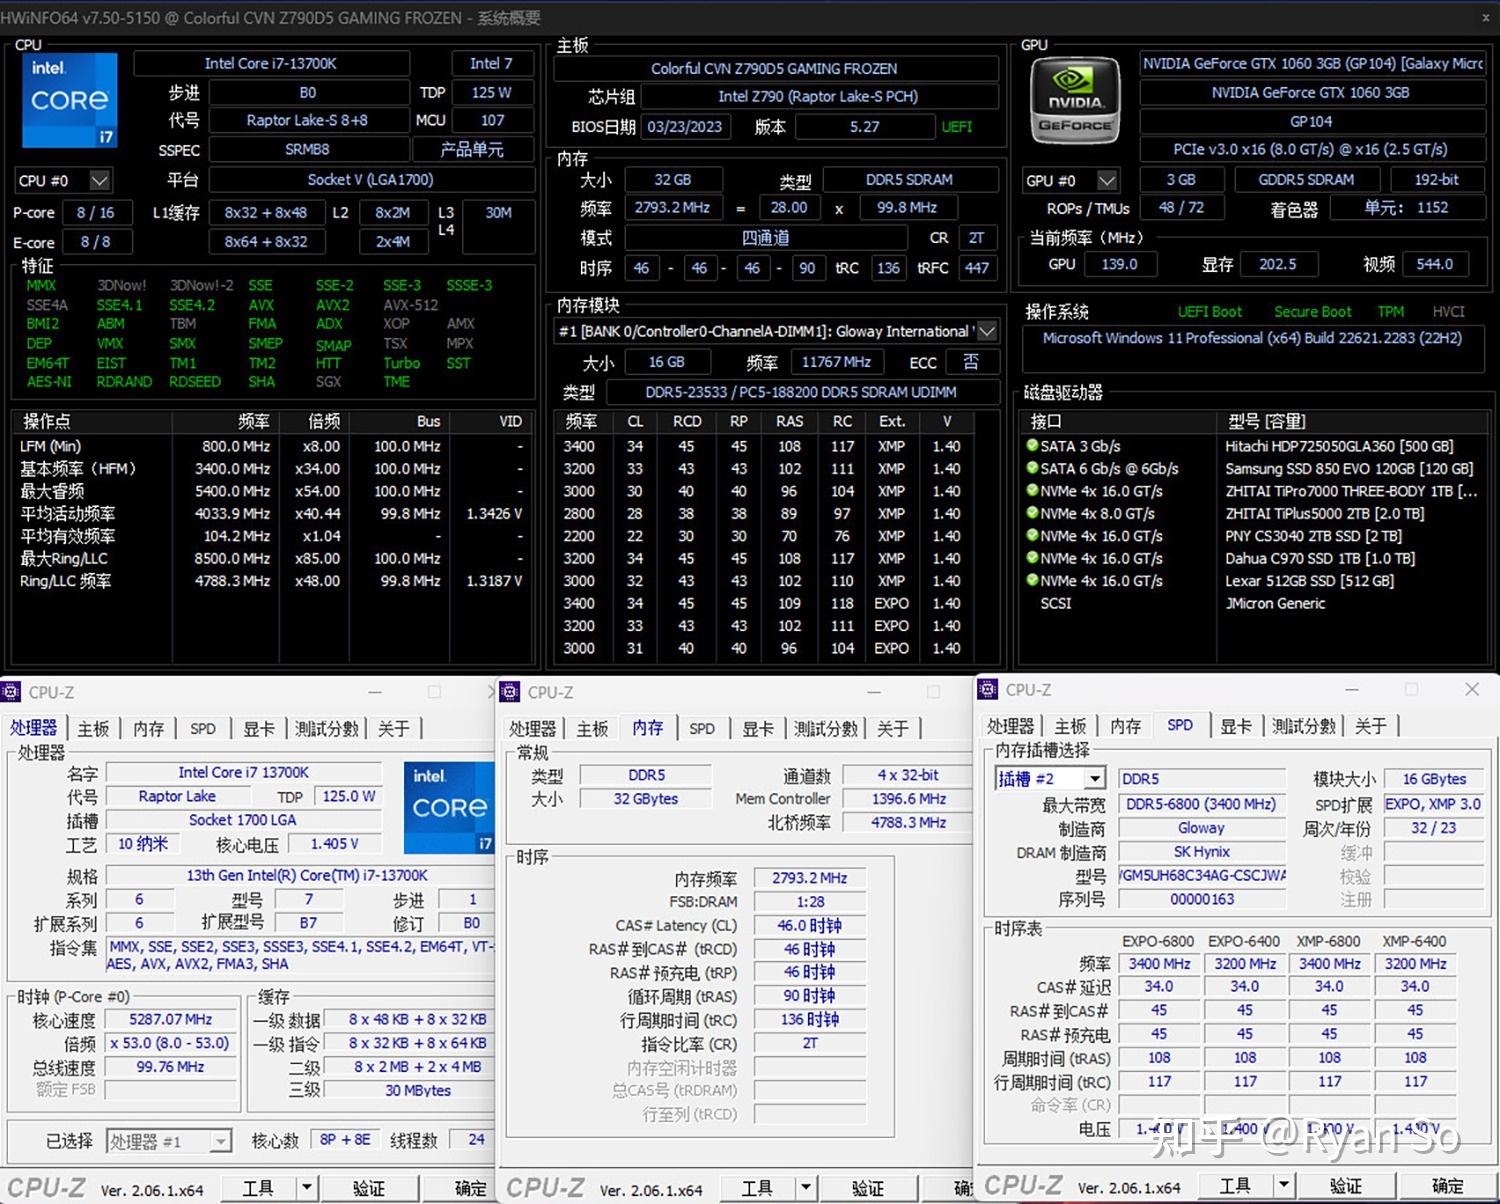Screen dimensions: 1500x1204
Task: Close the rightmost CPU-Z SPD window
Action: pos(1471,690)
